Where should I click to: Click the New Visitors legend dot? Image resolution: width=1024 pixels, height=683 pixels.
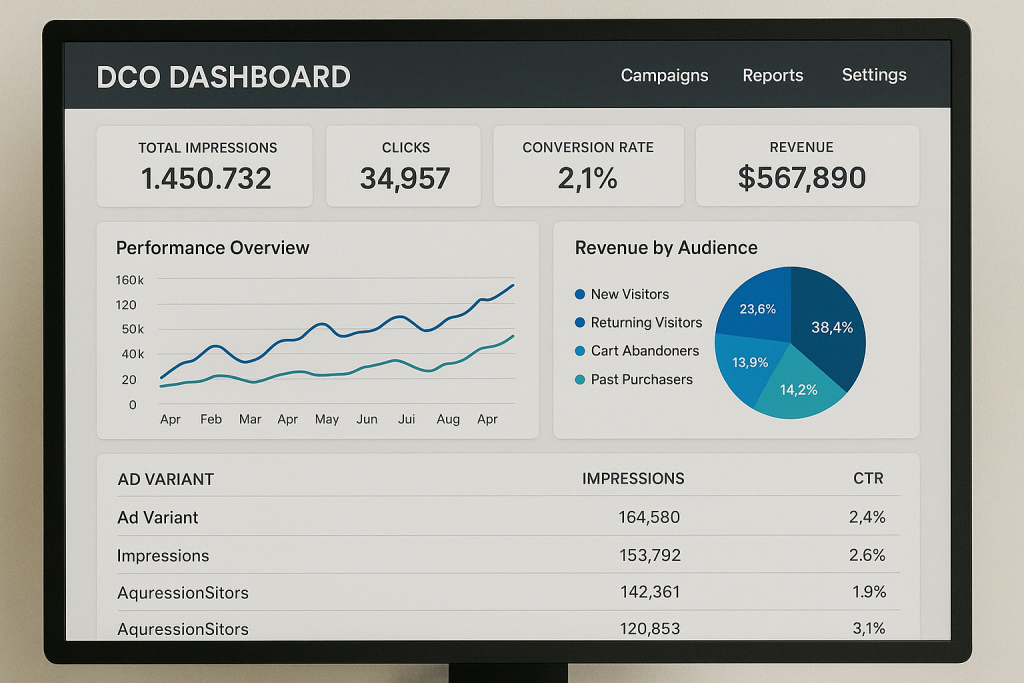click(x=580, y=295)
